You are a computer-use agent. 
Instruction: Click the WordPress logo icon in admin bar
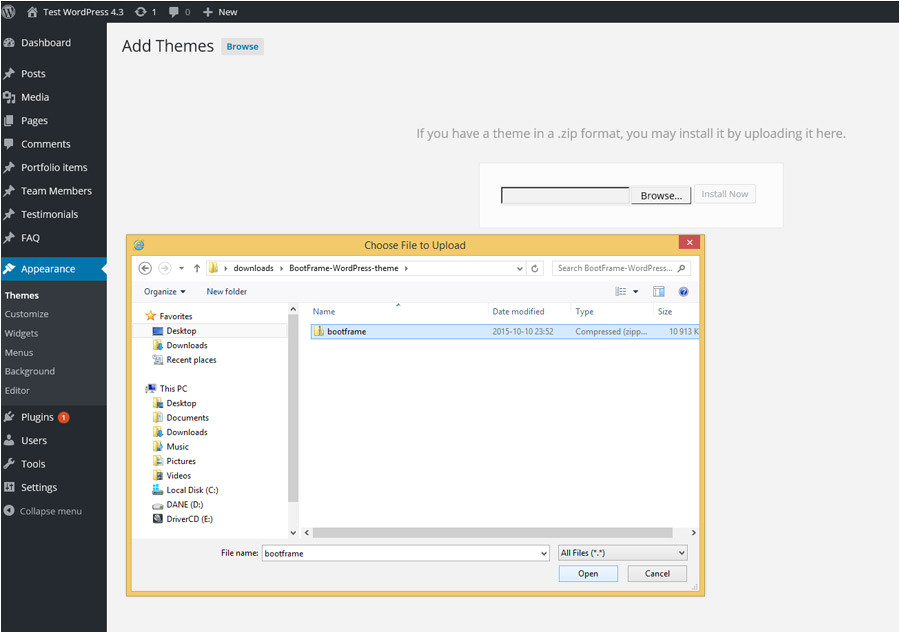[9, 11]
